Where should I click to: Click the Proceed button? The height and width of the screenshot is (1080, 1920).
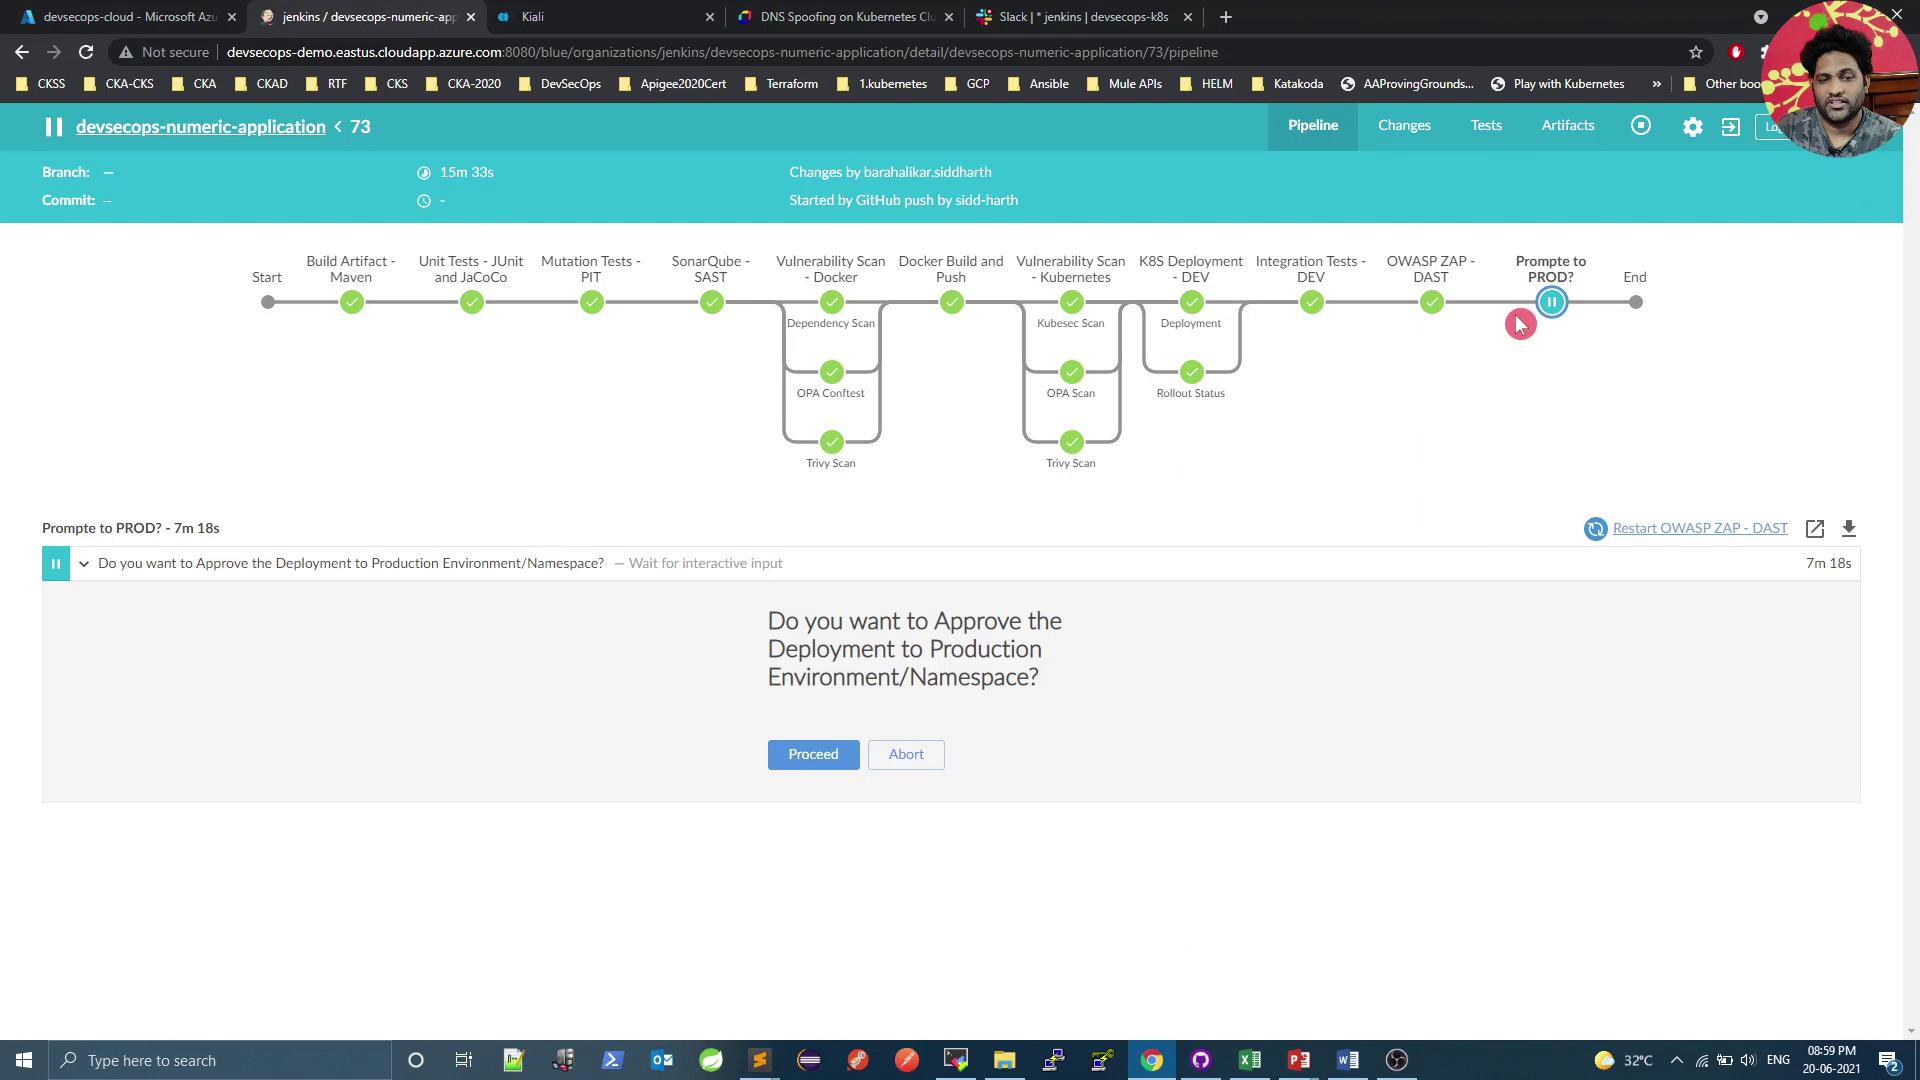click(x=813, y=755)
